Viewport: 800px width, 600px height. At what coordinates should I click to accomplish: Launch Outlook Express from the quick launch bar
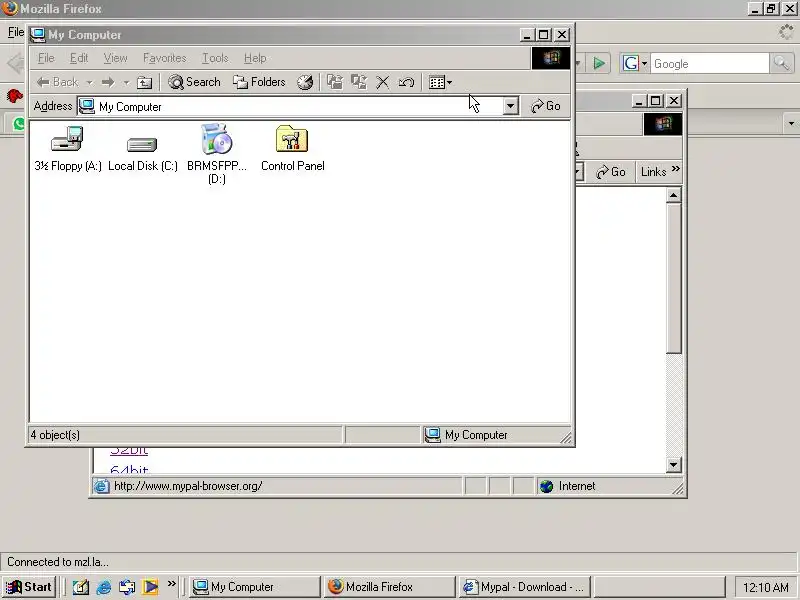127,587
